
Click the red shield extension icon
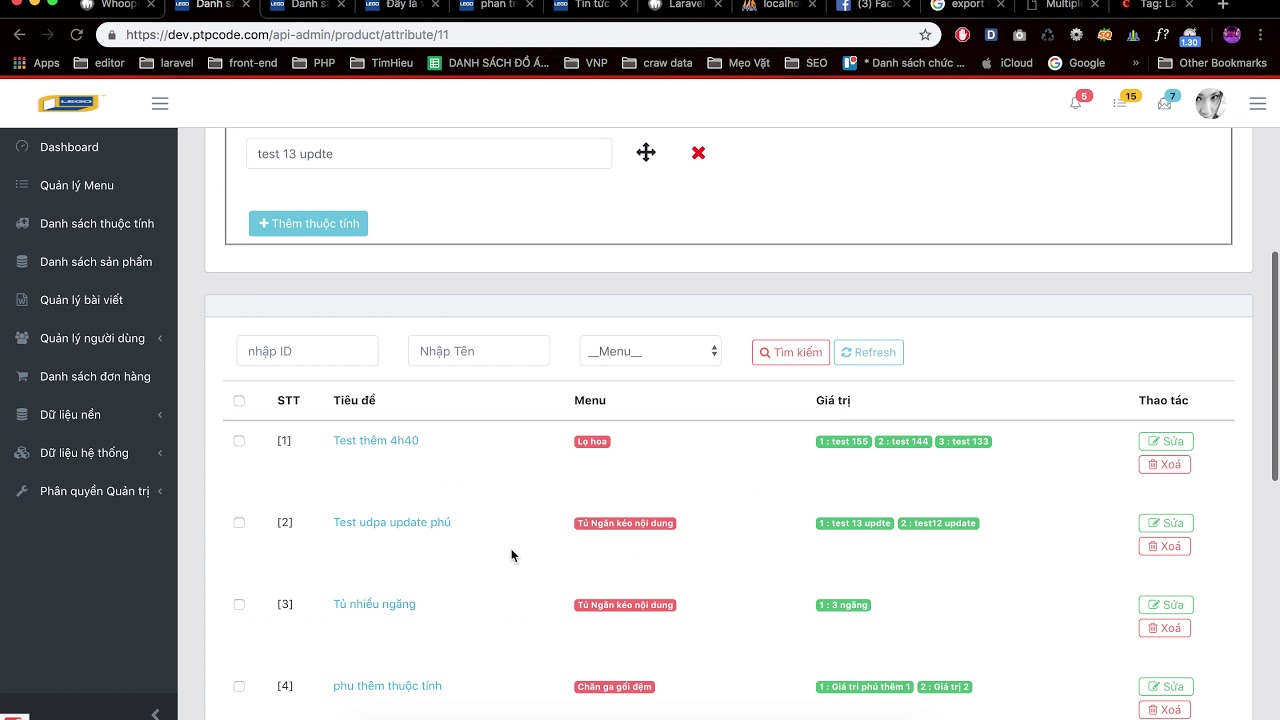[x=962, y=34]
